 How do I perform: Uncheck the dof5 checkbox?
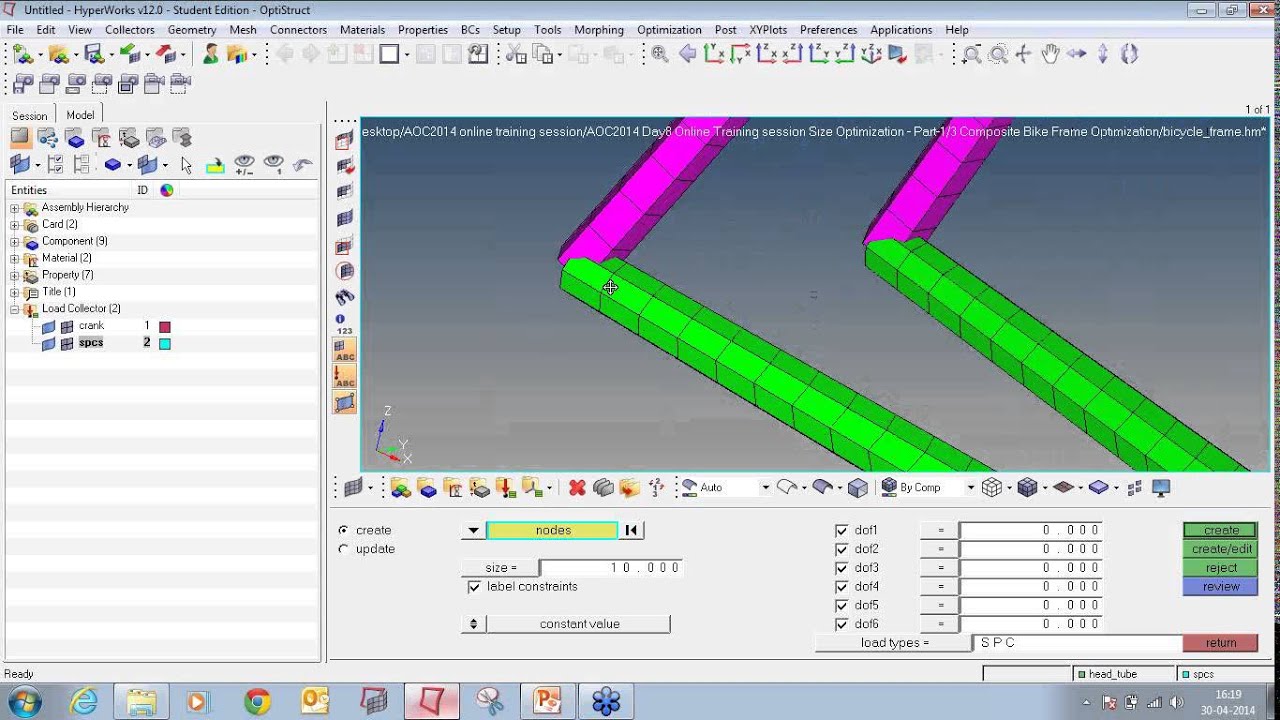pos(841,605)
